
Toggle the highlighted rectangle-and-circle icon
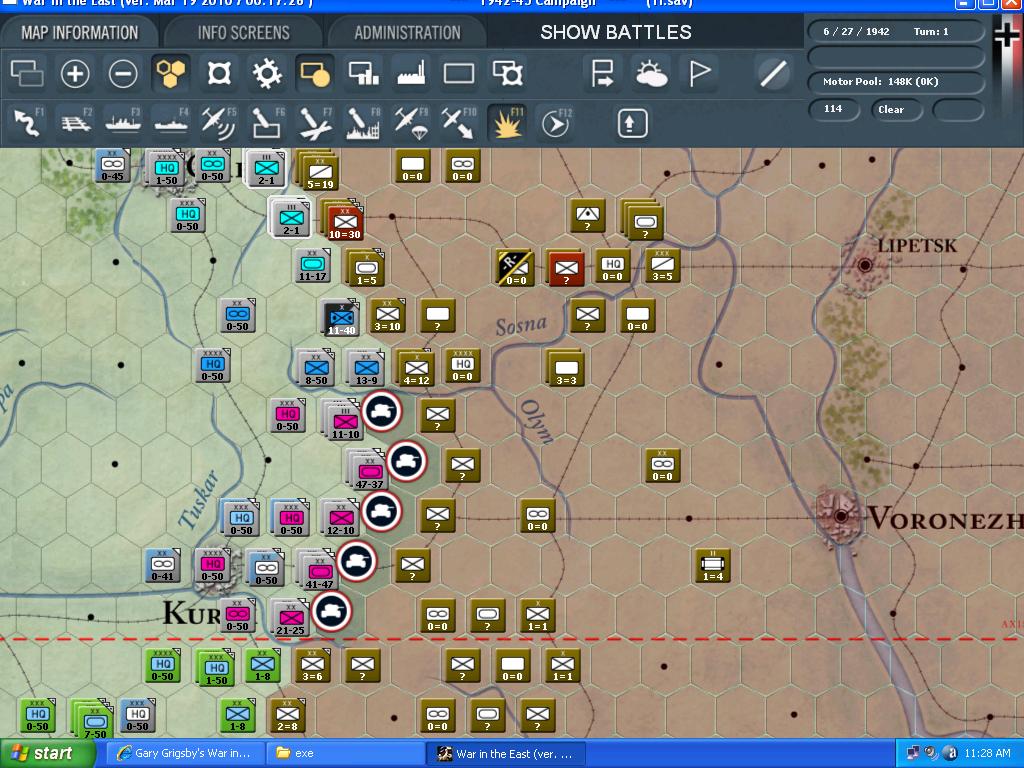(x=315, y=73)
